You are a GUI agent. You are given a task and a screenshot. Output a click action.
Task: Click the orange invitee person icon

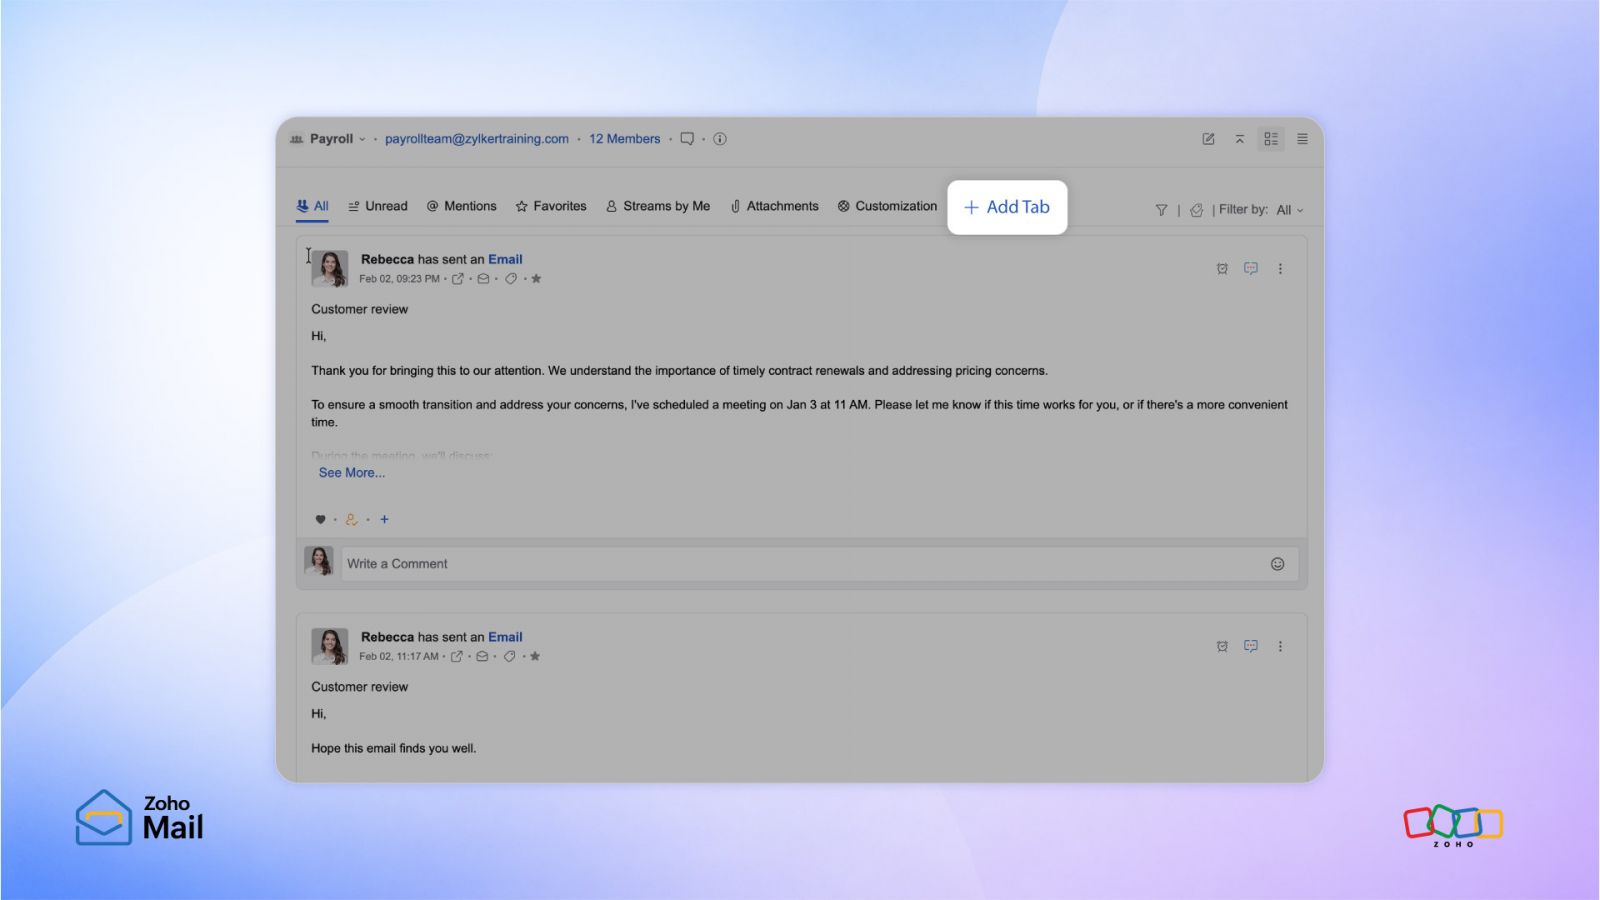coord(351,520)
